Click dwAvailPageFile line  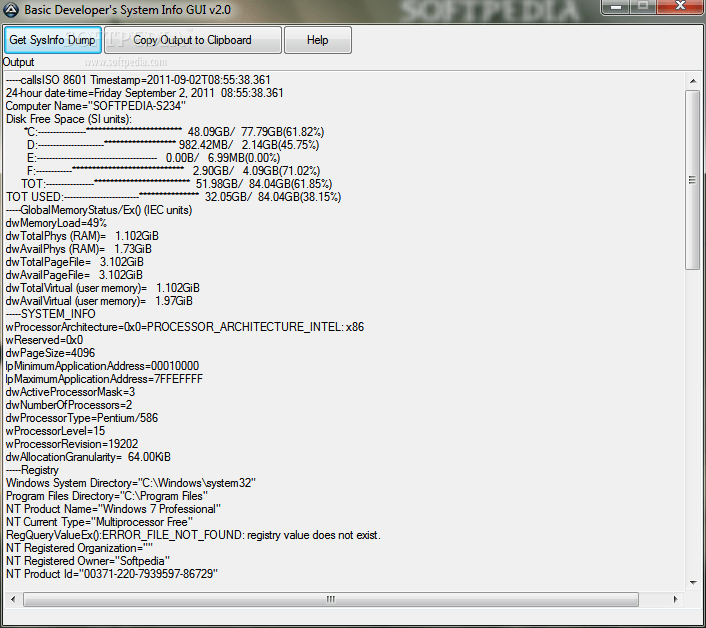74,275
